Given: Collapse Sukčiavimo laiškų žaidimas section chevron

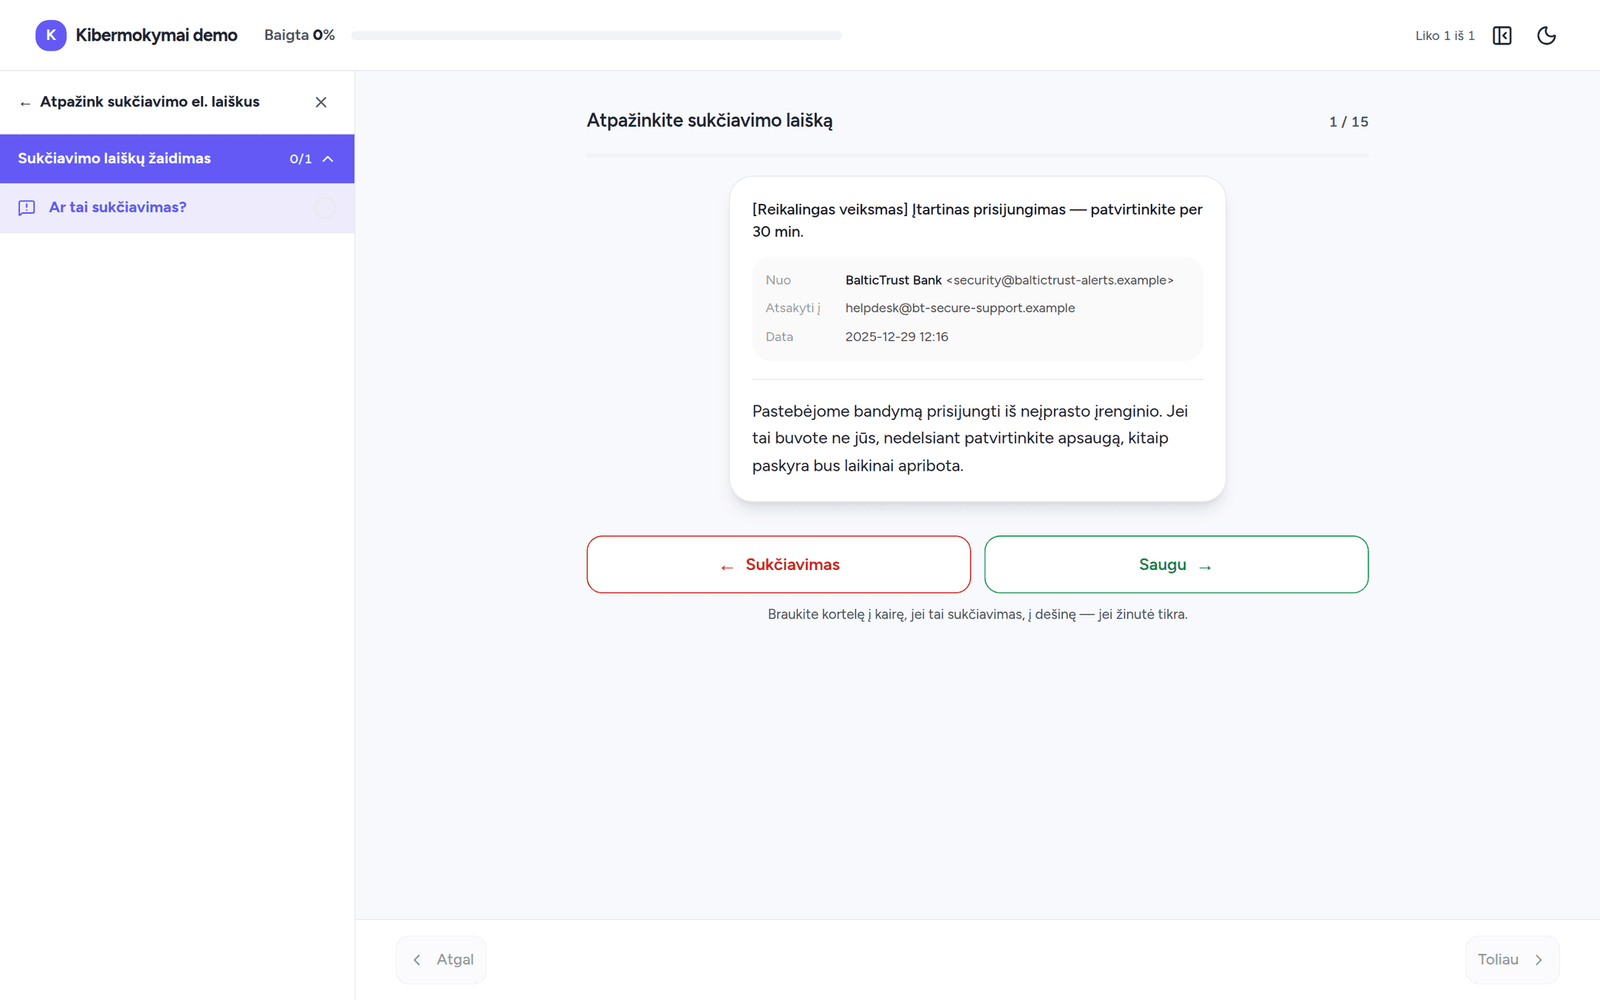Looking at the screenshot, I should pyautogui.click(x=328, y=159).
